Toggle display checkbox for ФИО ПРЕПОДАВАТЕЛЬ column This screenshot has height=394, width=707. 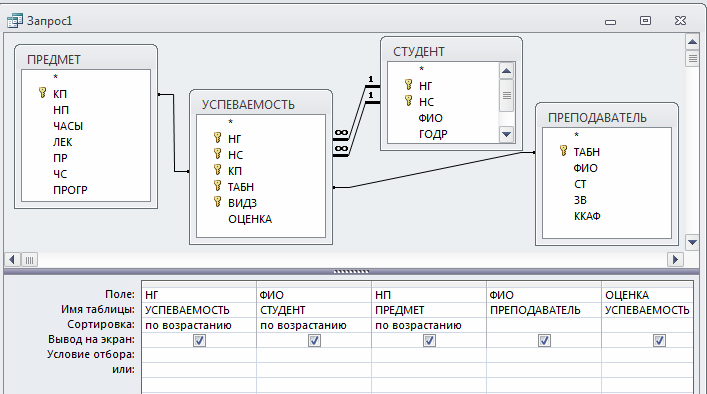coord(544,340)
